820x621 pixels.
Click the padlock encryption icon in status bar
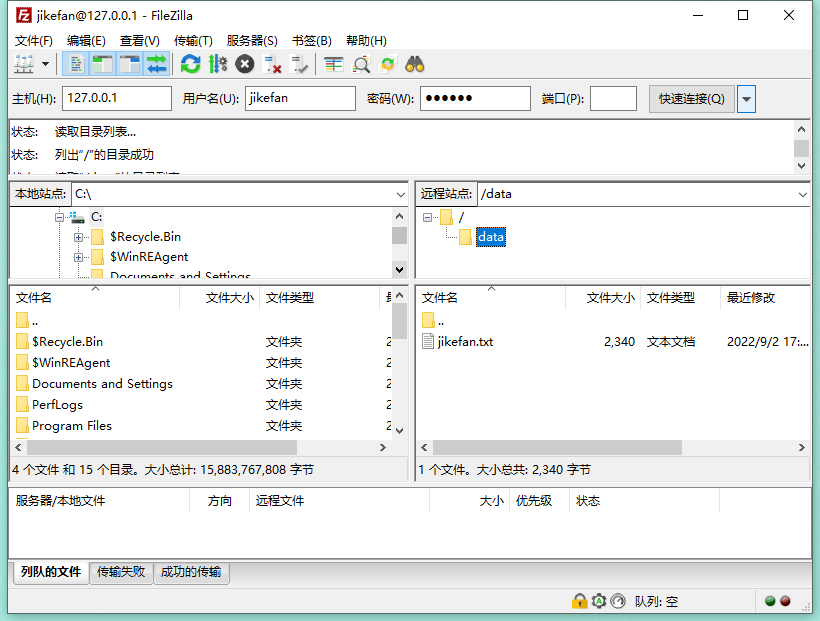(x=579, y=601)
